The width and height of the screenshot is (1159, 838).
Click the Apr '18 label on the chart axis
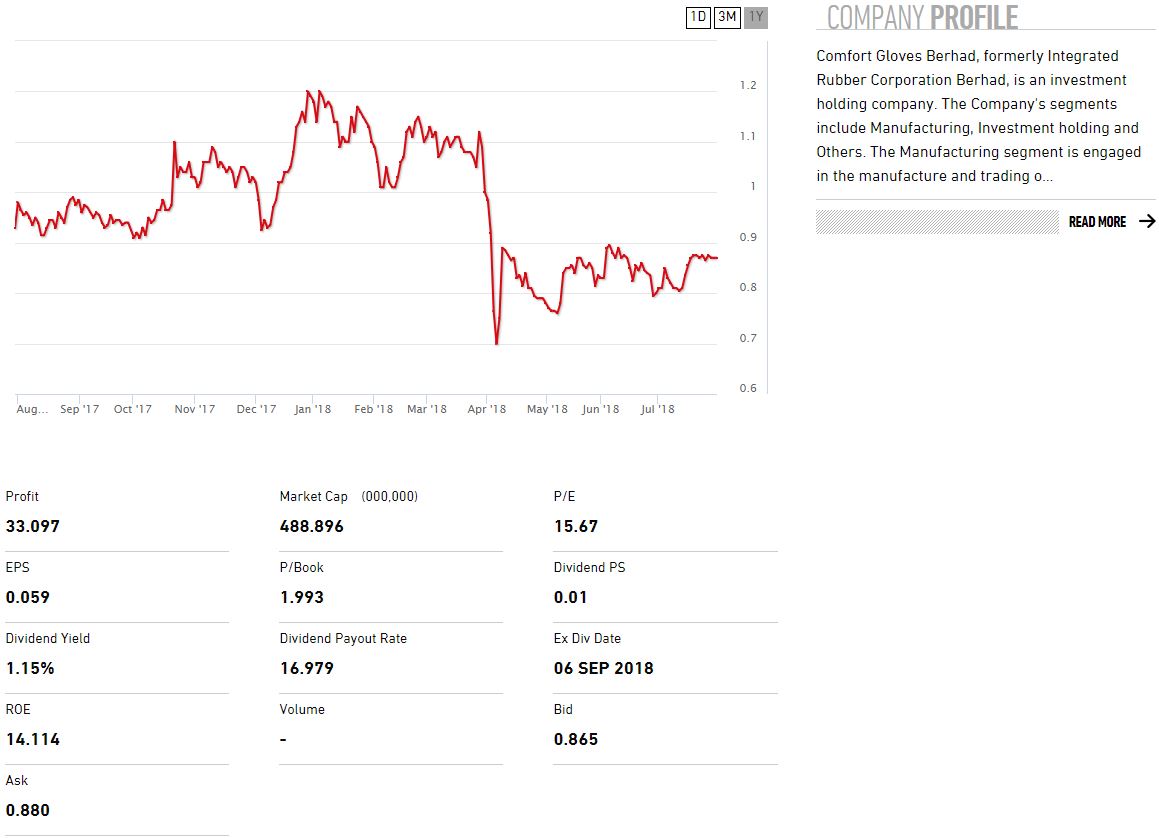click(487, 409)
